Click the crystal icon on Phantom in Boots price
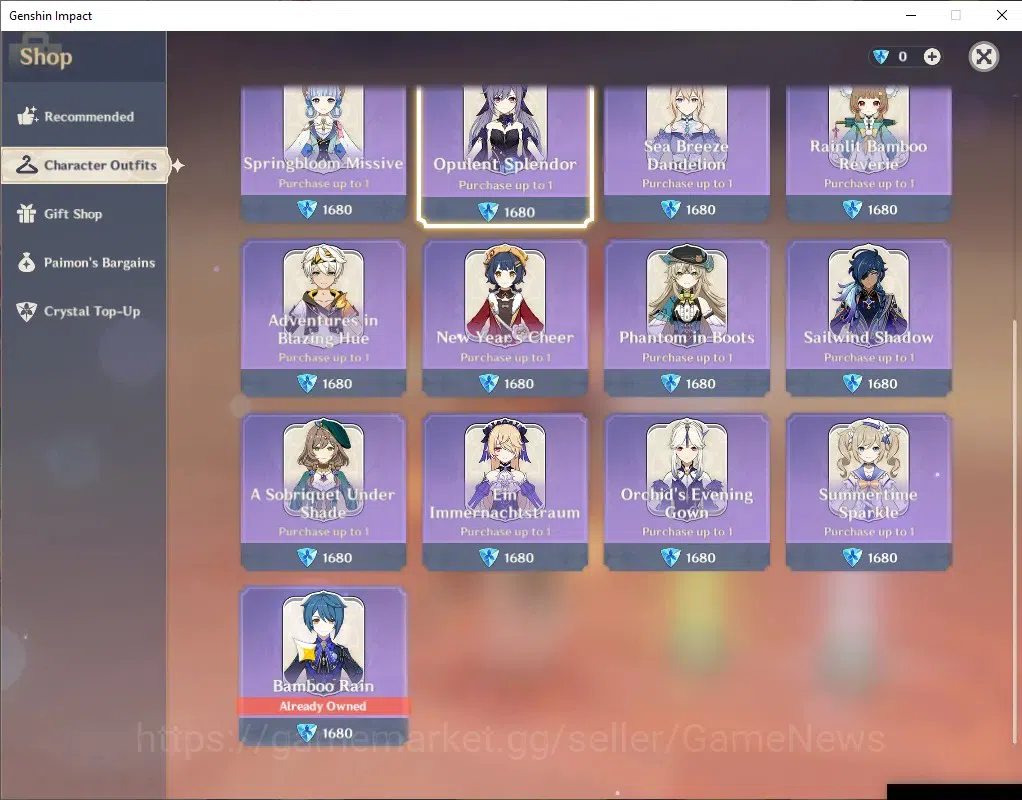1022x800 pixels. (x=670, y=383)
